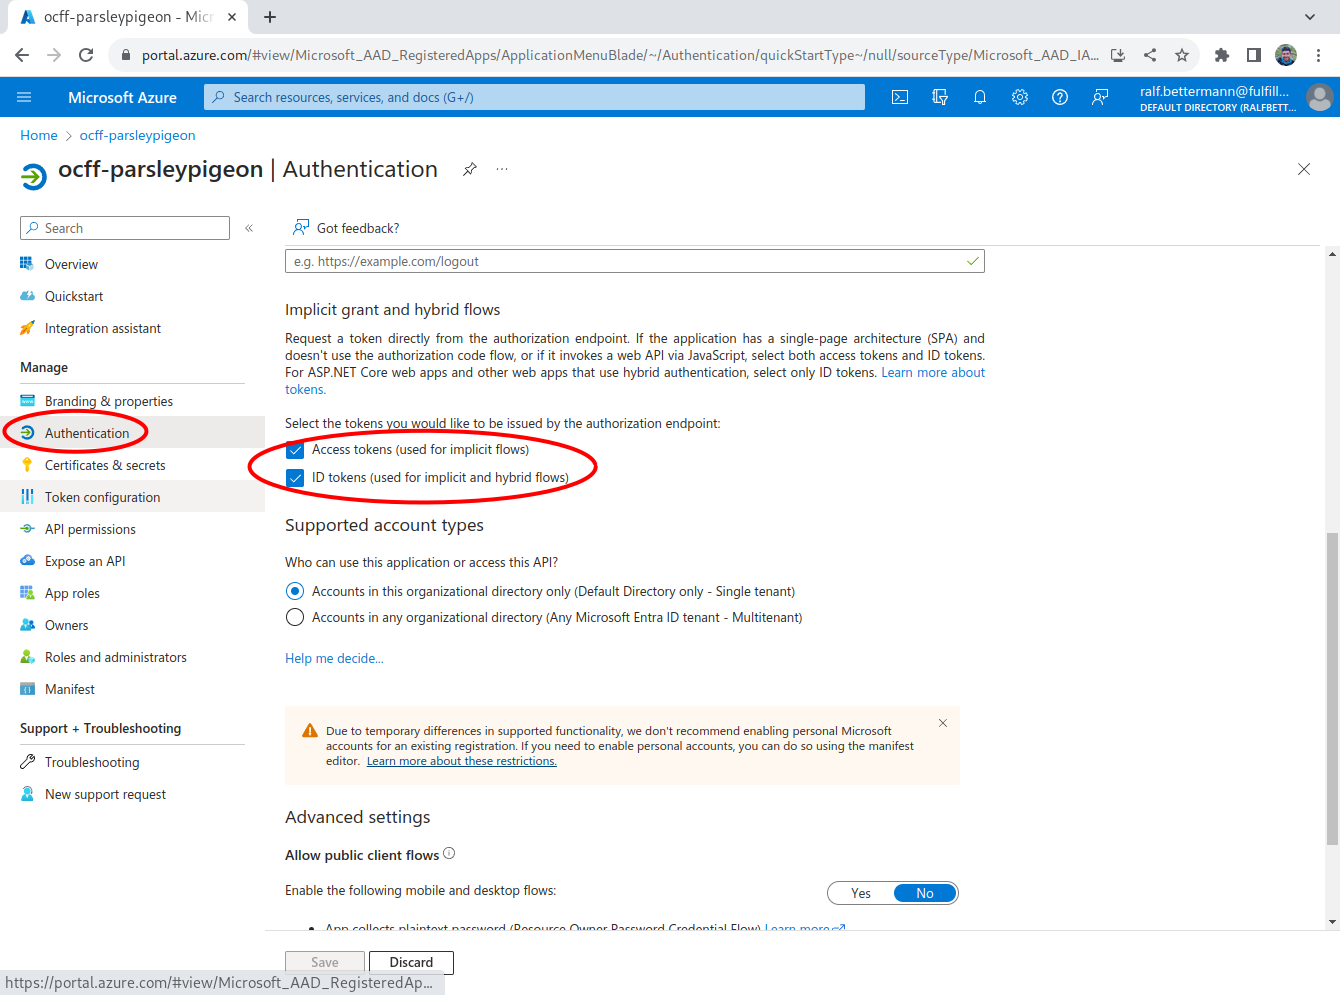Click the logout URL input field
The image size is (1340, 995).
click(x=625, y=261)
